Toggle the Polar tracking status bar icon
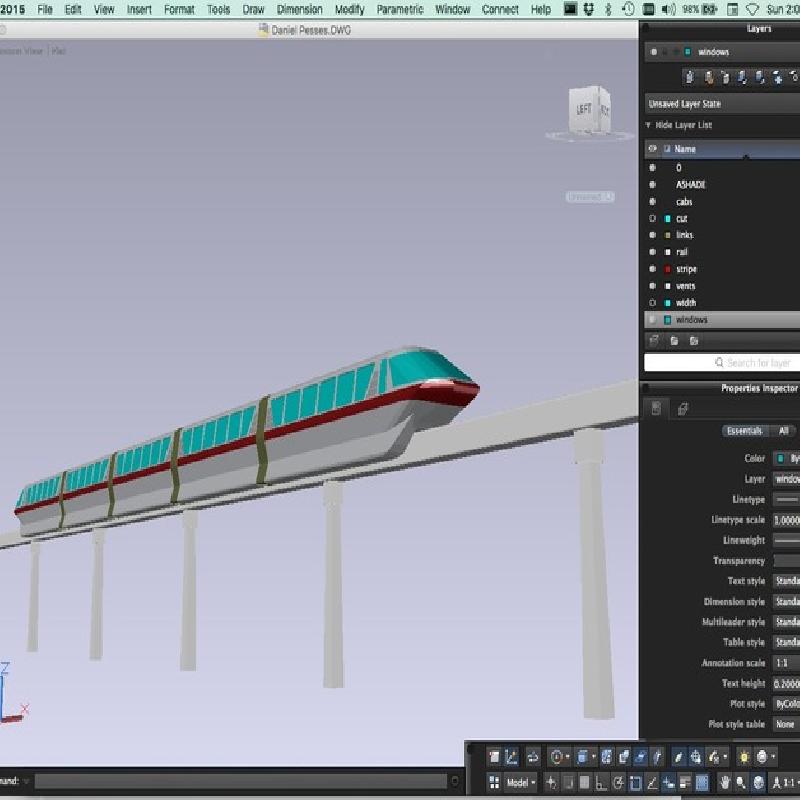Image resolution: width=800 pixels, height=800 pixels. click(618, 782)
